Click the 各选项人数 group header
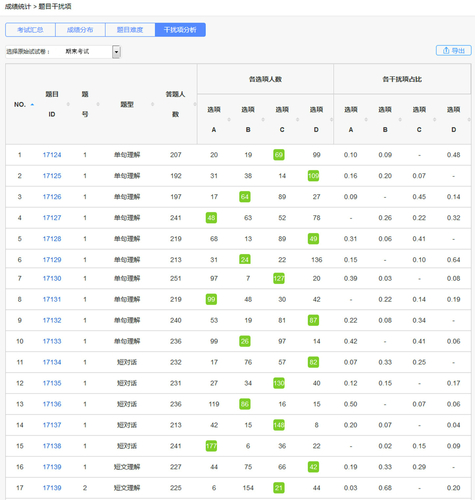 tap(265, 79)
